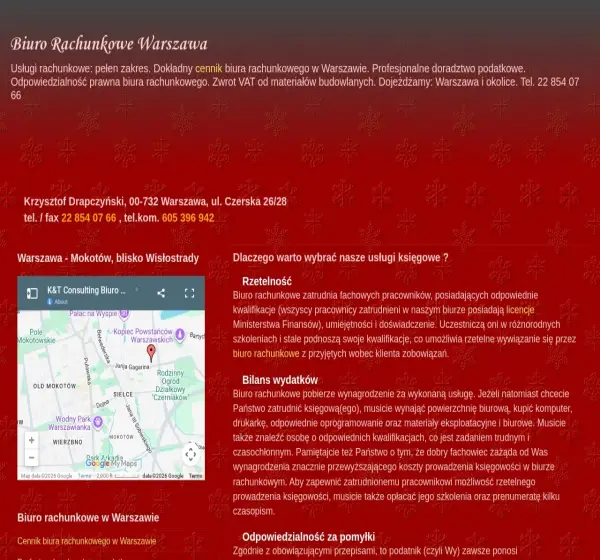Toggle the map legend sidebar icon
The height and width of the screenshot is (560, 600).
(32, 293)
